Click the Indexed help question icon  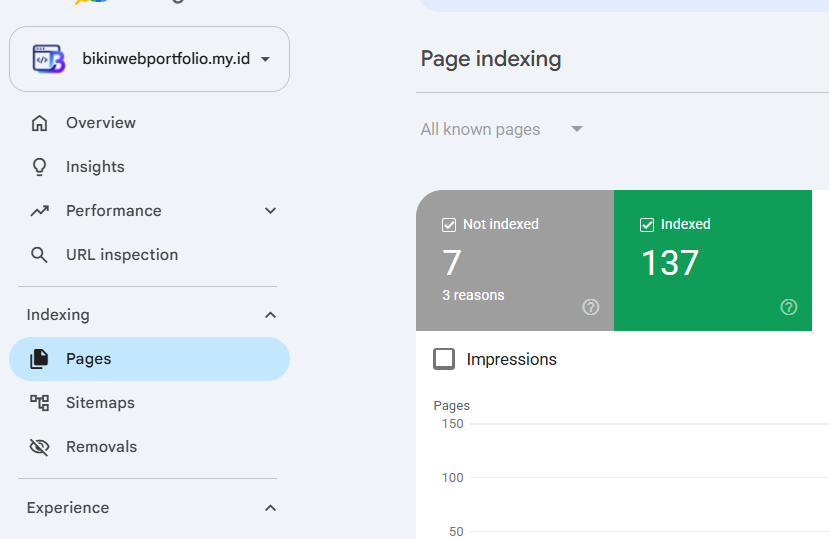tap(788, 307)
